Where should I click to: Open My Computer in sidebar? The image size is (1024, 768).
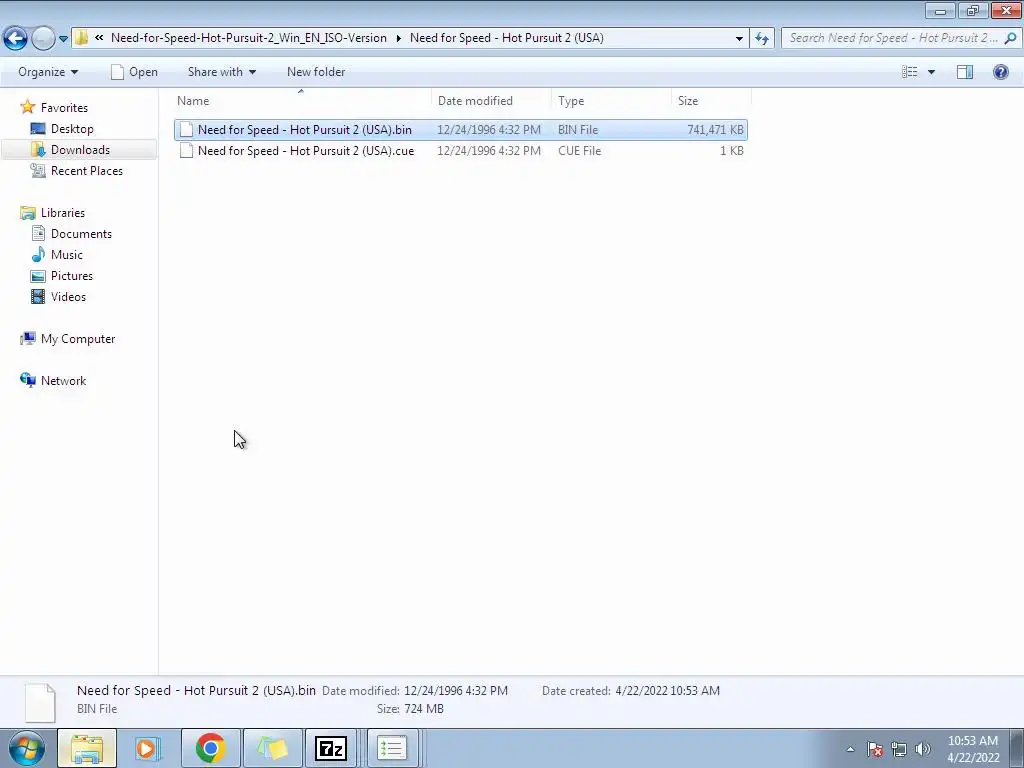point(78,339)
